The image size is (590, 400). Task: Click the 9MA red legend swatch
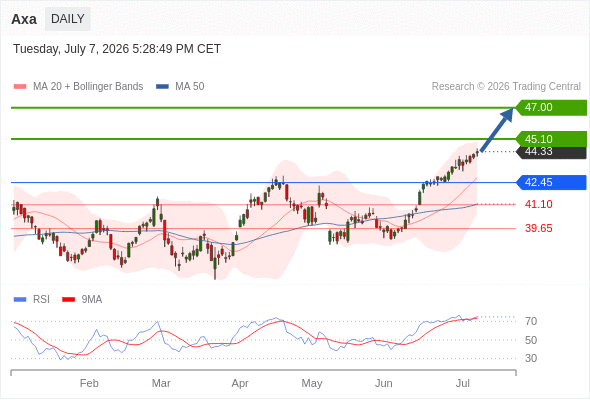pyautogui.click(x=68, y=300)
